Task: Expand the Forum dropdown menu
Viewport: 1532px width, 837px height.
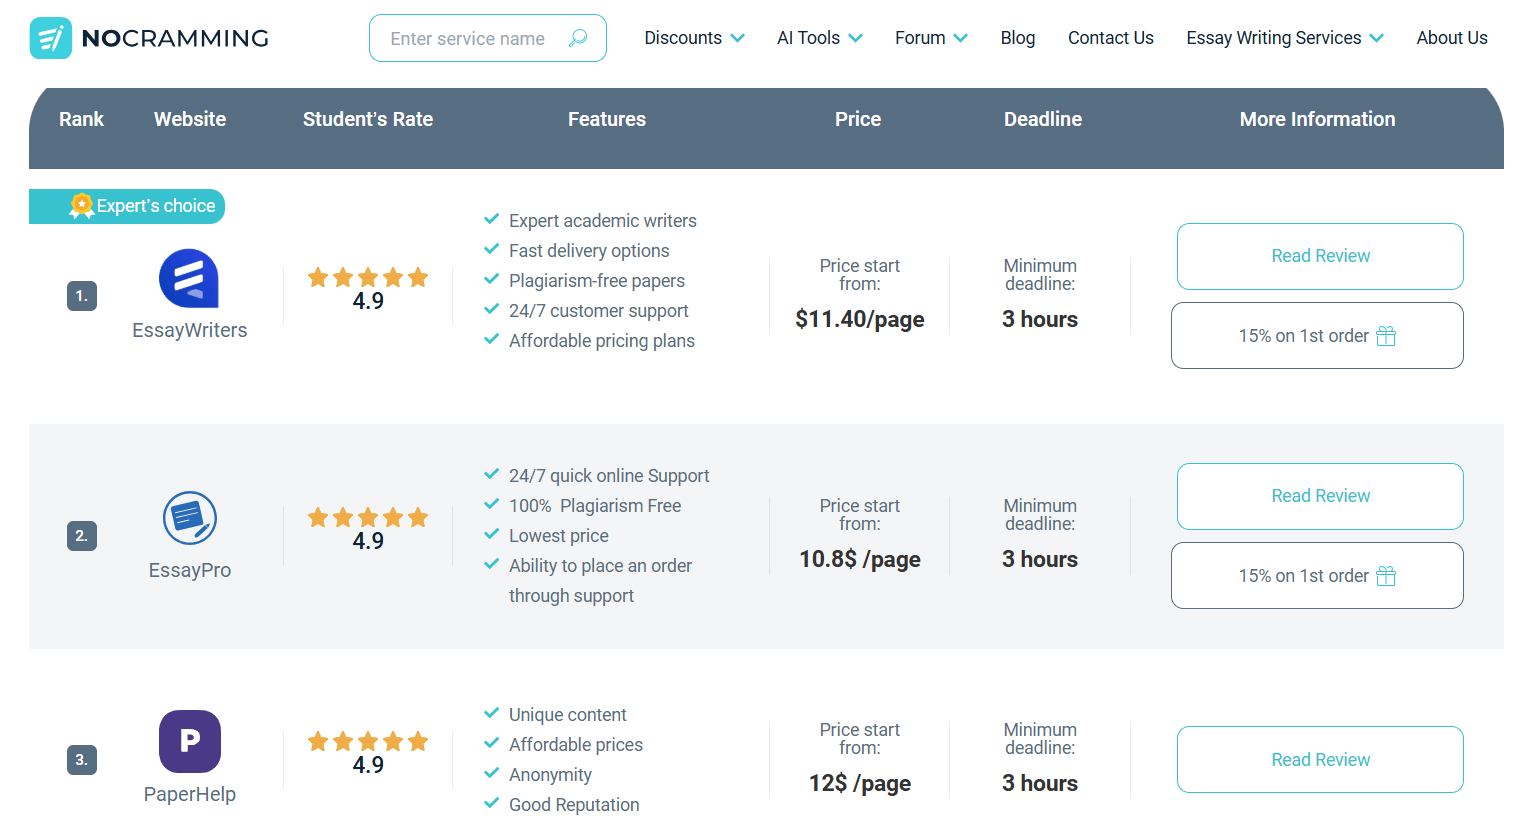Action: click(931, 38)
